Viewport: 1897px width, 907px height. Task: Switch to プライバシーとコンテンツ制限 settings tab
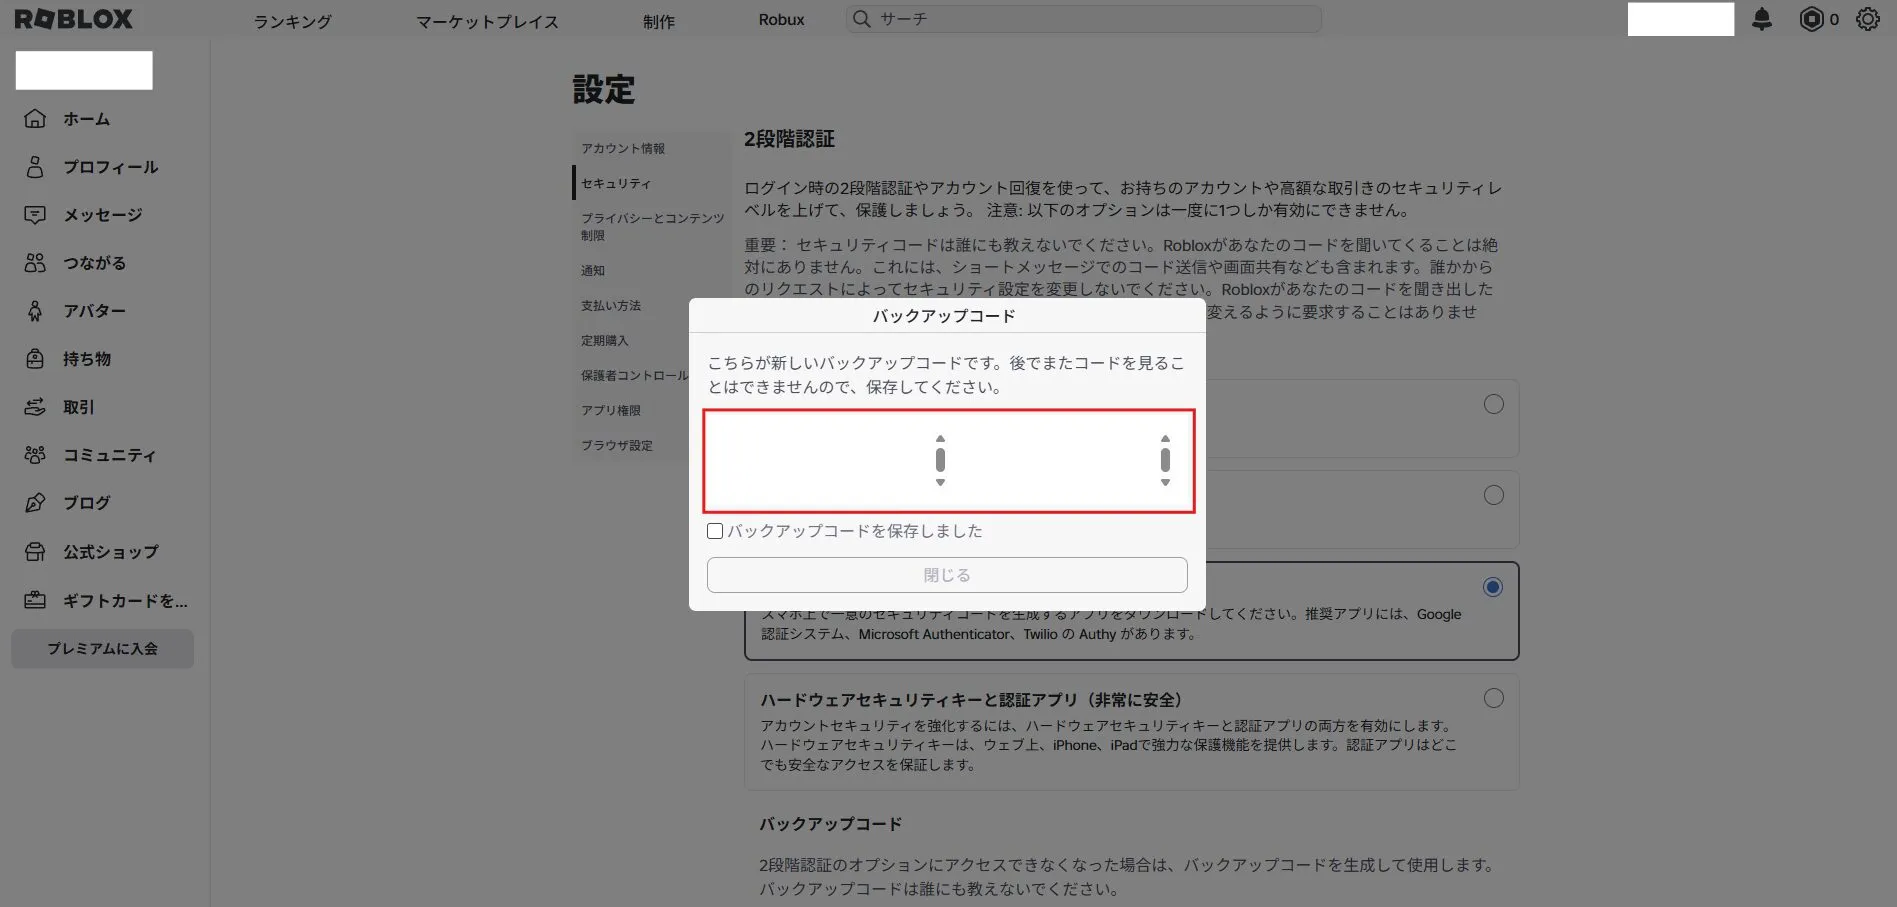651,226
